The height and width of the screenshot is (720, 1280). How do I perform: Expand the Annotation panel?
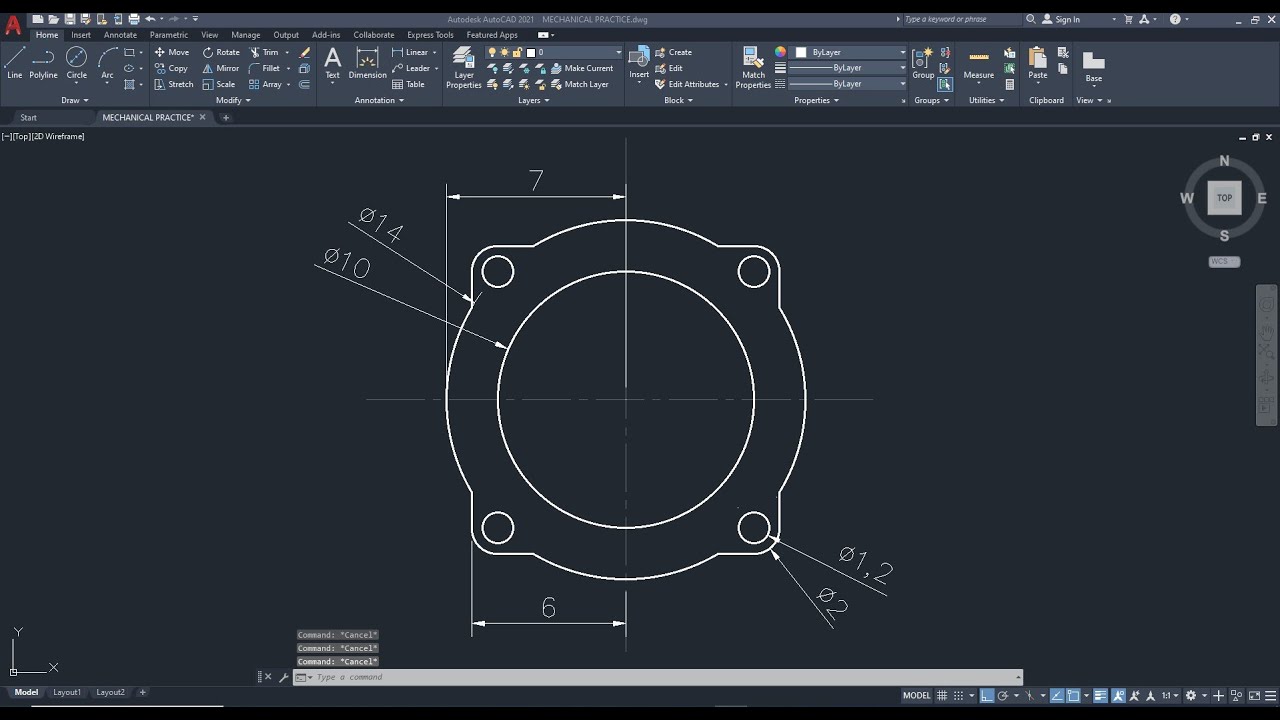(379, 100)
